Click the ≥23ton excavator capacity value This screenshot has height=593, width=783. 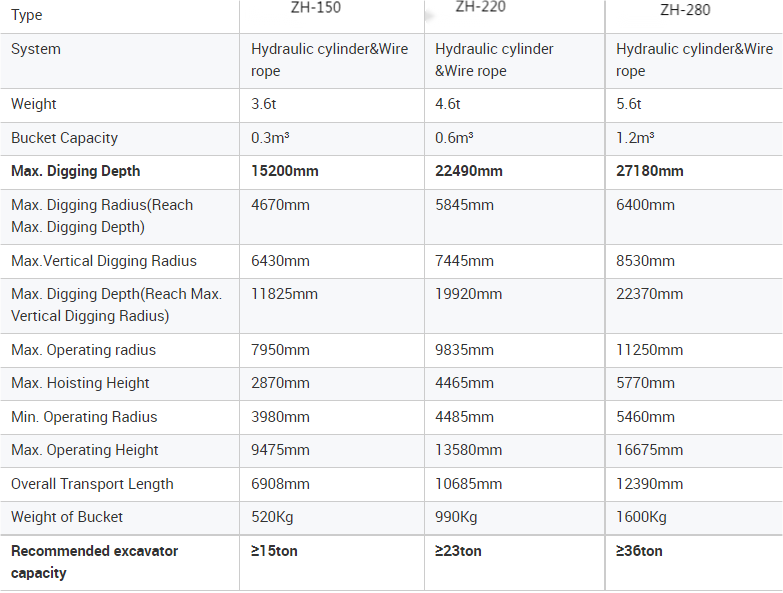tap(458, 551)
